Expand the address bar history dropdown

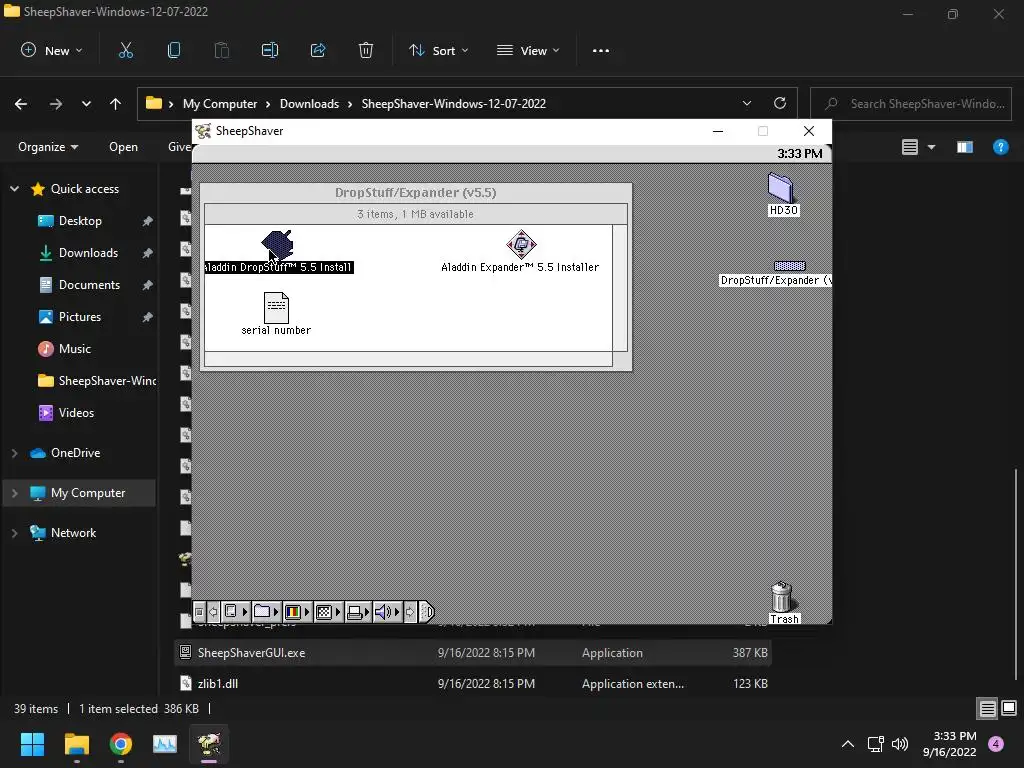pos(746,103)
